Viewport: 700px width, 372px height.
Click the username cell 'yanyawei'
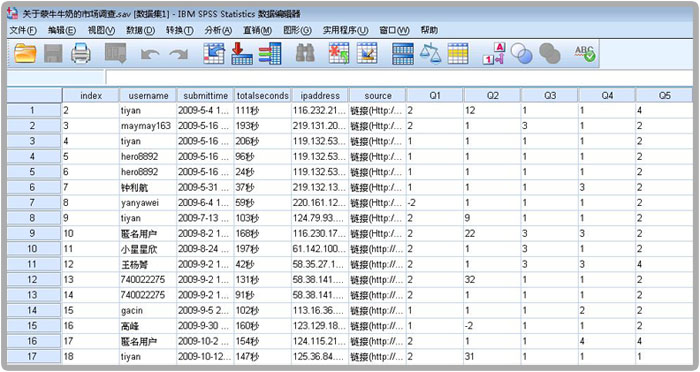(x=148, y=203)
